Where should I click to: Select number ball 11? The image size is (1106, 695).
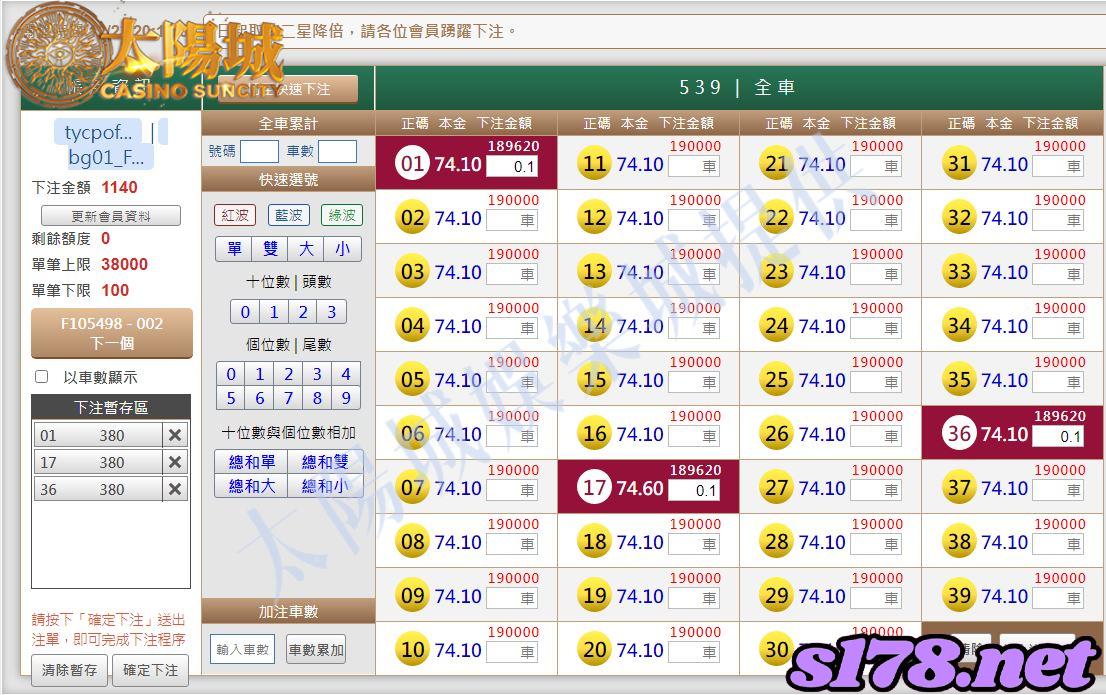click(595, 164)
